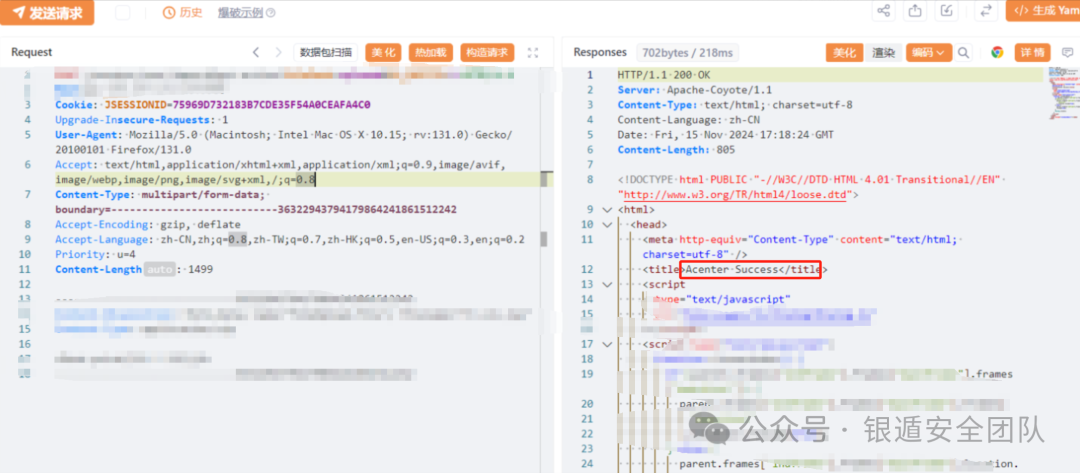Click the Cookie JSESSIONID header line

[213, 105]
